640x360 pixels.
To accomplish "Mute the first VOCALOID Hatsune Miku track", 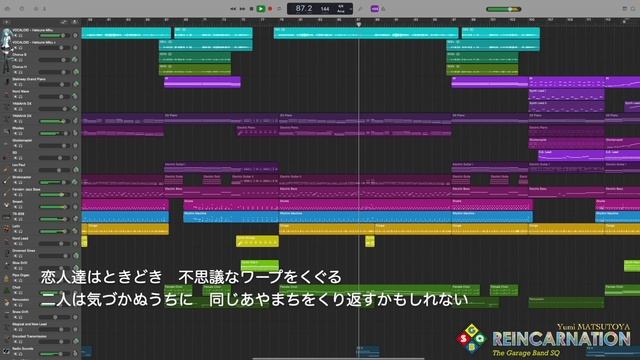I will click(16, 36).
